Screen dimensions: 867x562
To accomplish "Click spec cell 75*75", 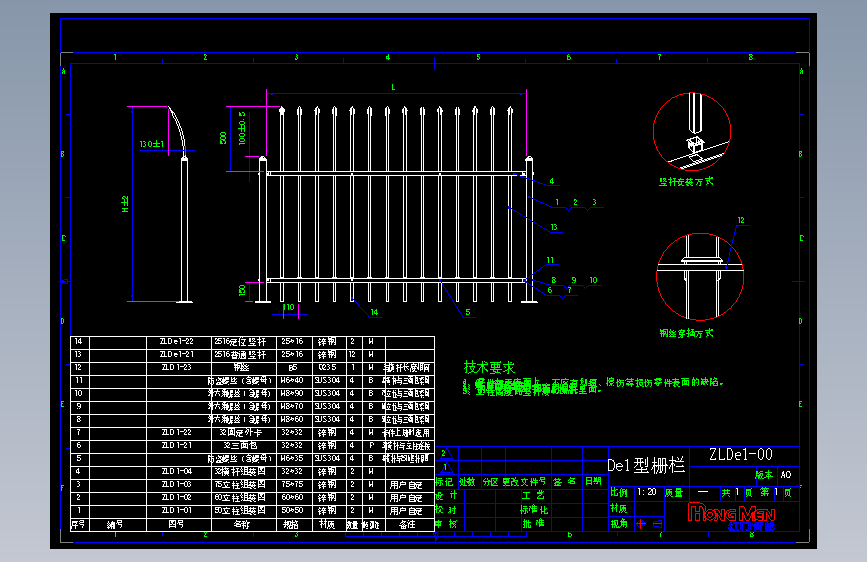I will point(292,485).
